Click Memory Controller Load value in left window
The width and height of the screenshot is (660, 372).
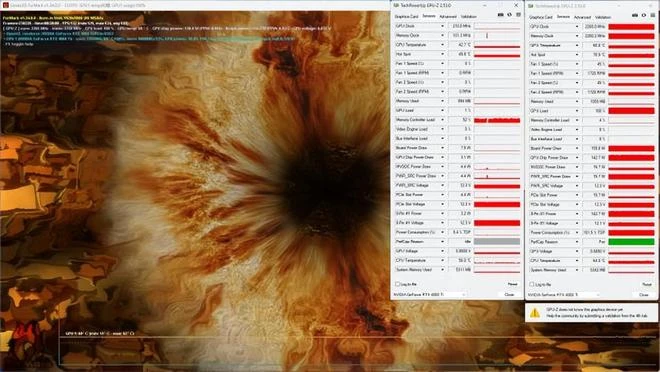click(x=460, y=120)
